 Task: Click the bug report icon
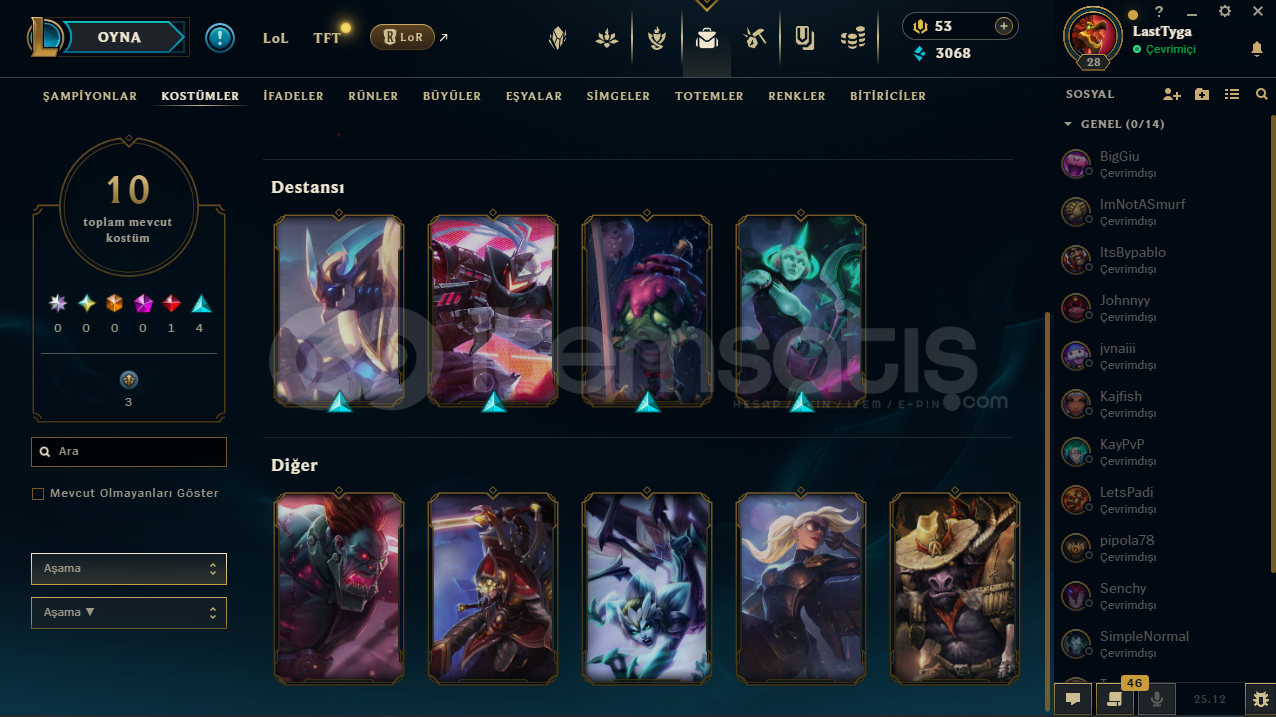coord(1260,699)
